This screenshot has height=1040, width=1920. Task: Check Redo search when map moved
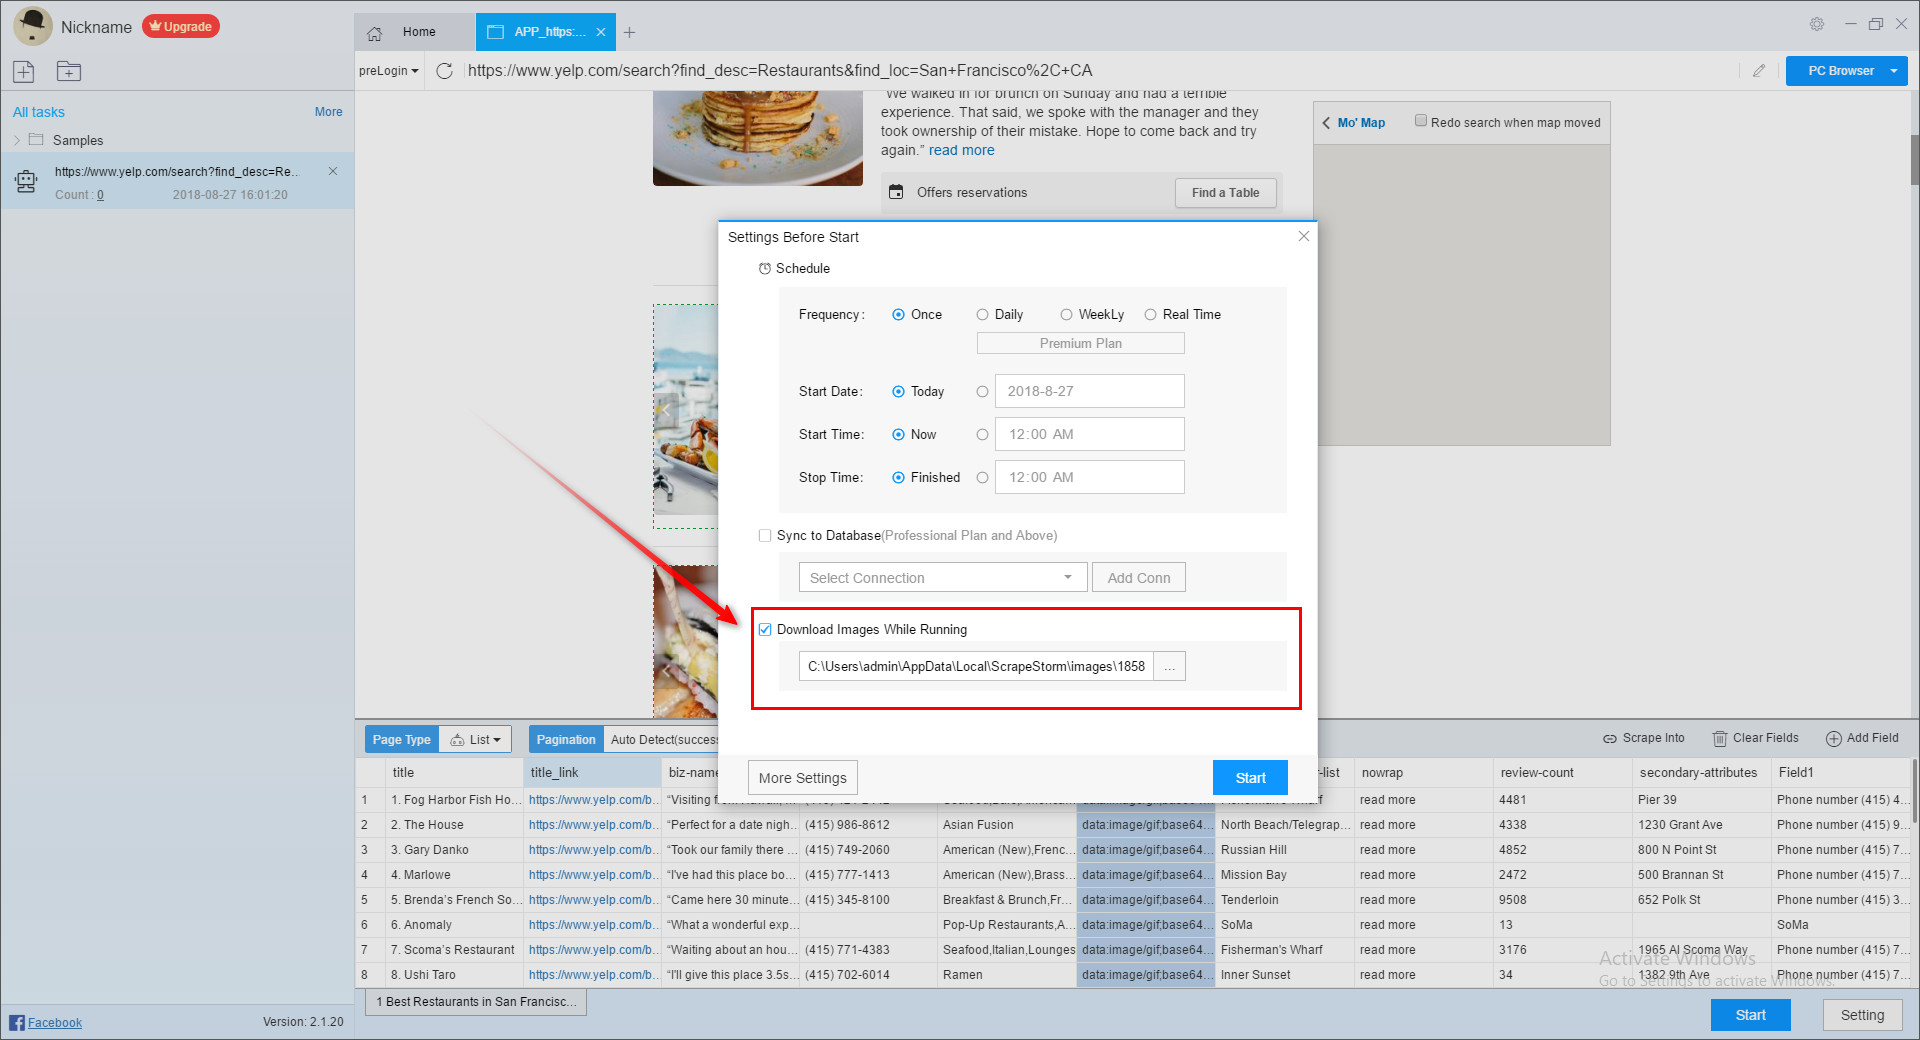click(x=1421, y=119)
